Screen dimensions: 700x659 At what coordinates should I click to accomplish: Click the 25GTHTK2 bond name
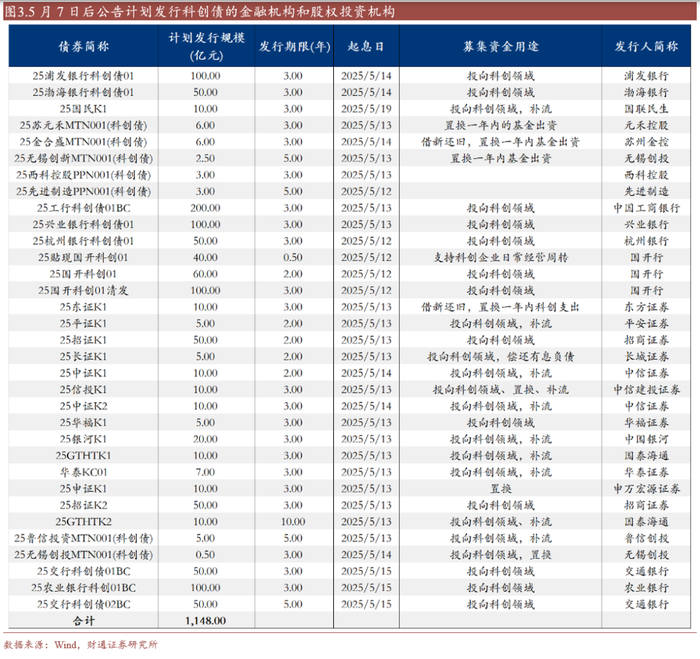83,522
